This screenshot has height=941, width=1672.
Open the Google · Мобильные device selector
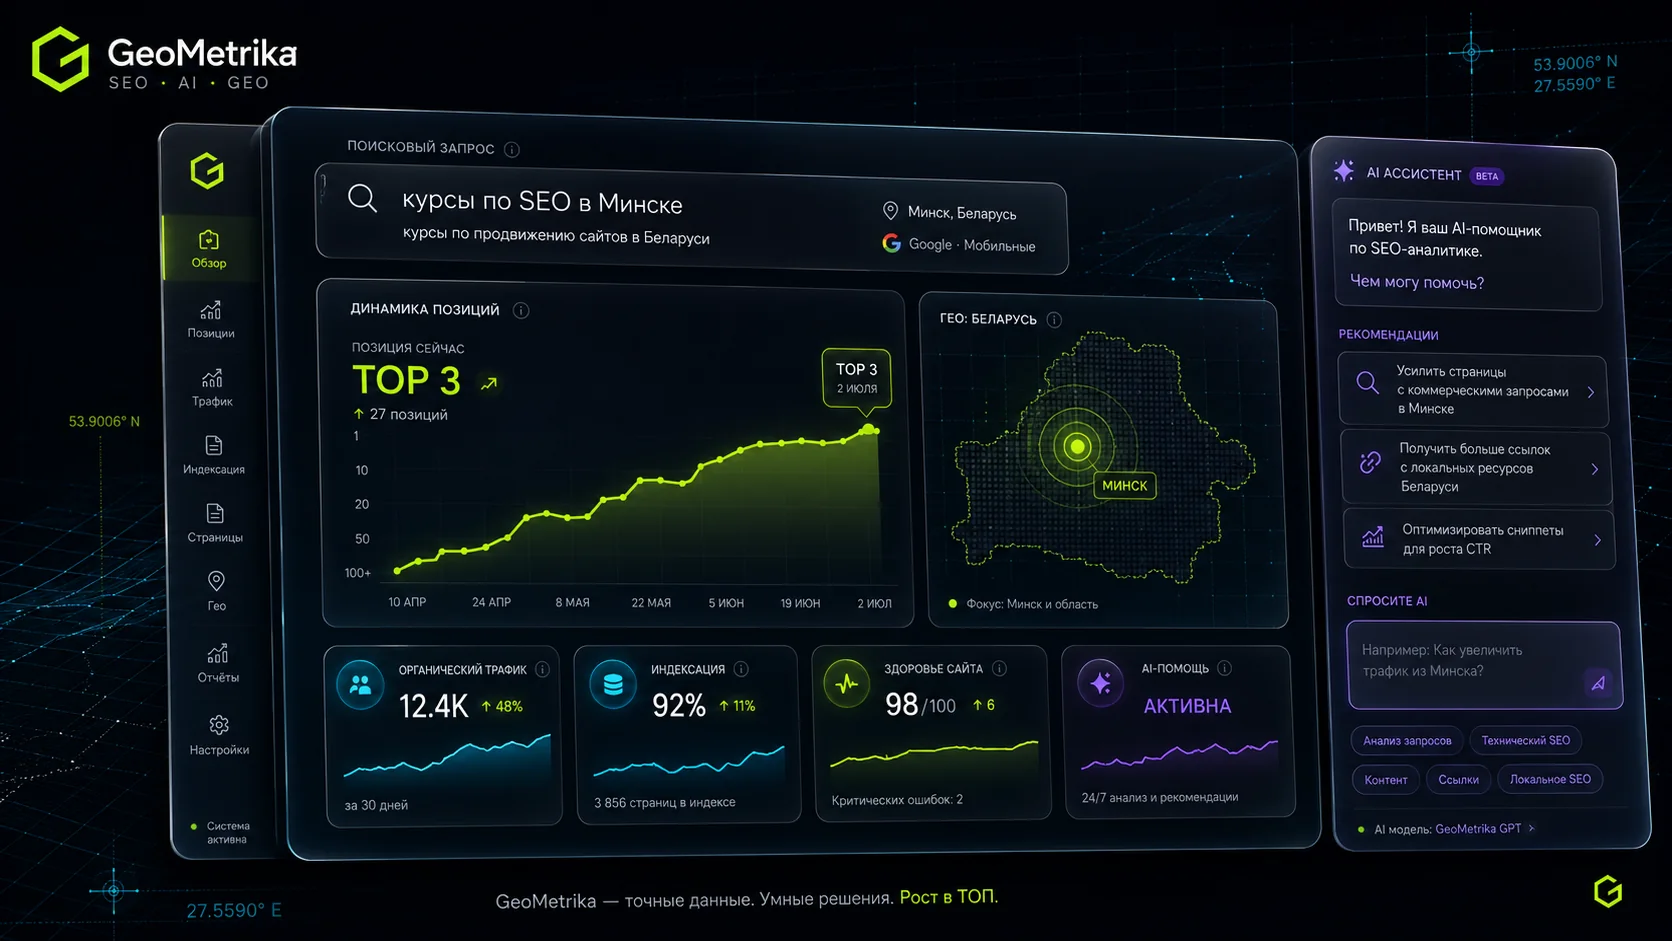pyautogui.click(x=959, y=244)
